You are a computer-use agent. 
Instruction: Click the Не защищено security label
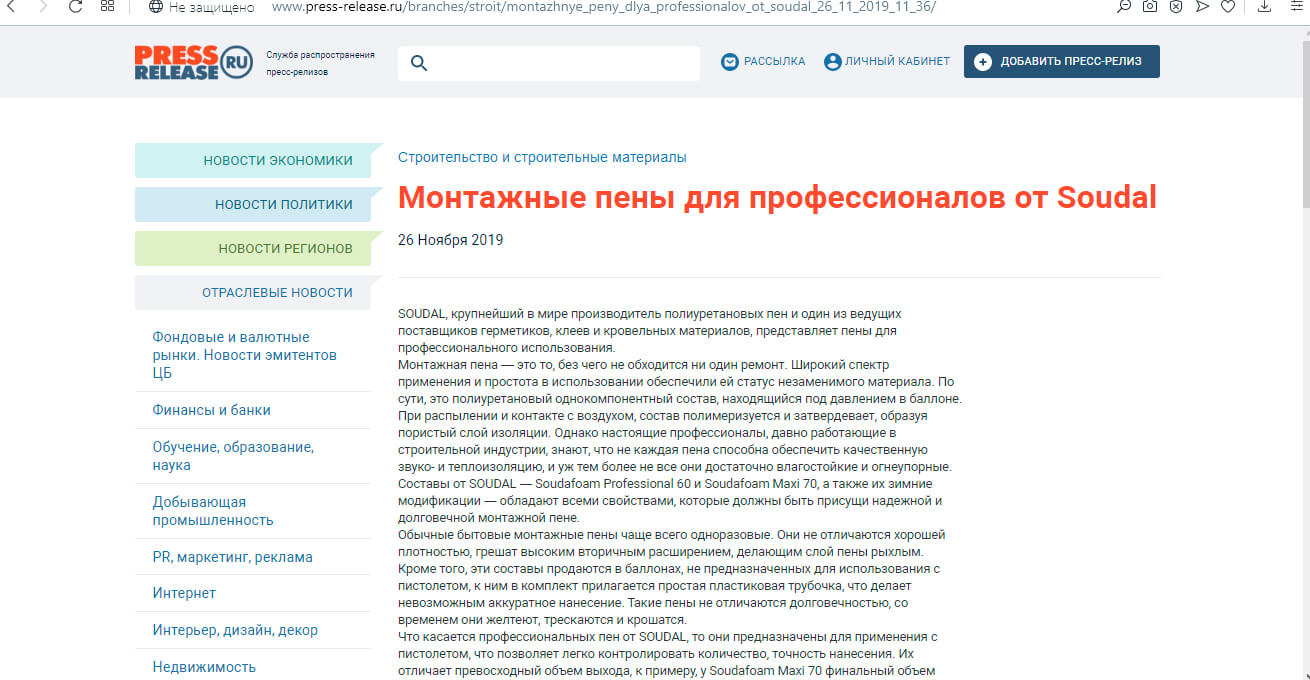(213, 7)
